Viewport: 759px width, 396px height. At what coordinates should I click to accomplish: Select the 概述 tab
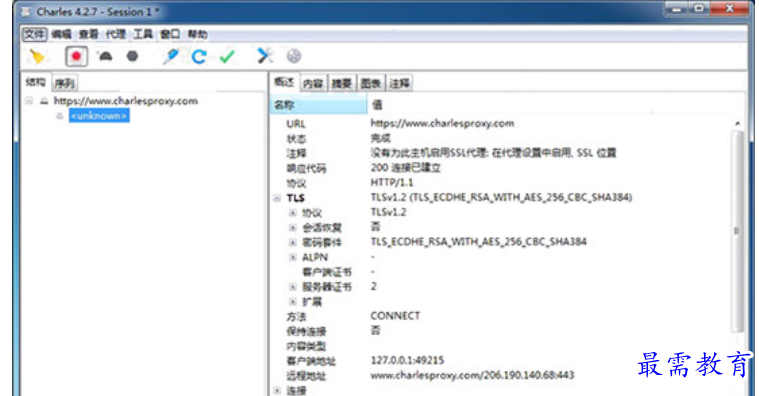(x=285, y=82)
